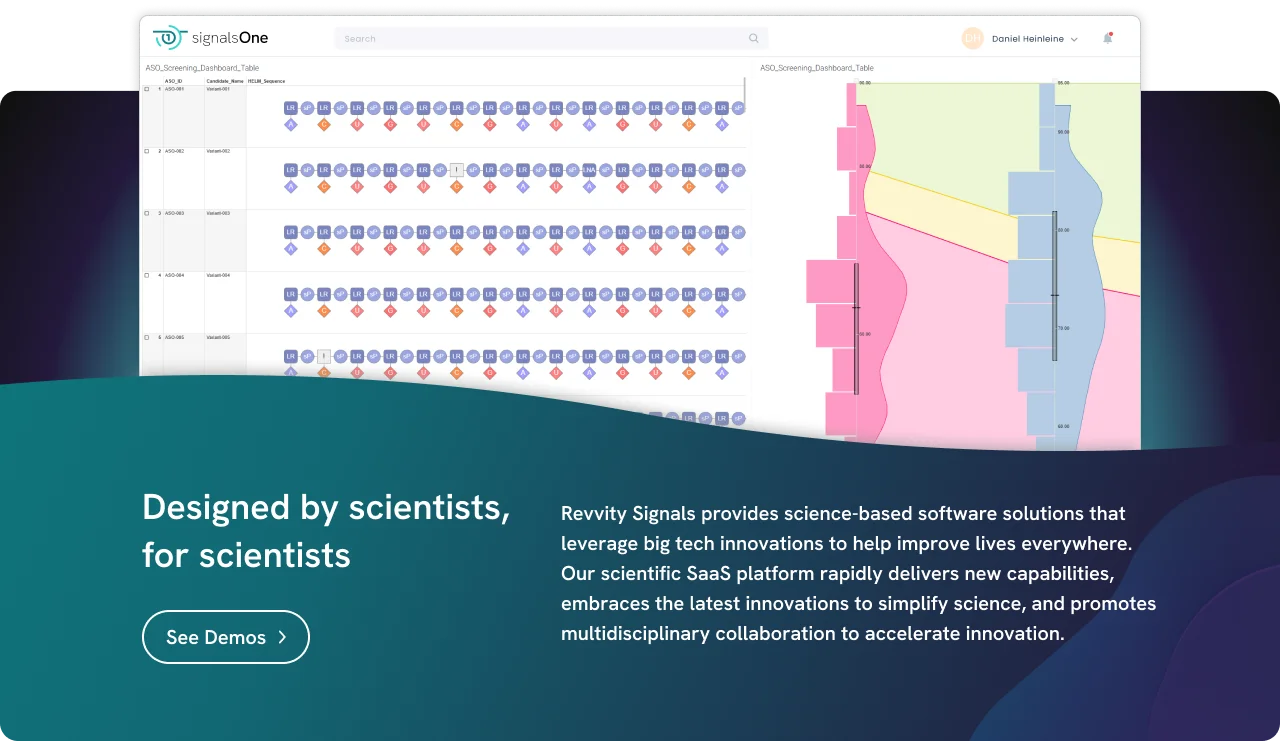Screen dimensions: 1280x741
Task: Click leftmost A base diamond in ASO-001 sequence
Action: 290,125
